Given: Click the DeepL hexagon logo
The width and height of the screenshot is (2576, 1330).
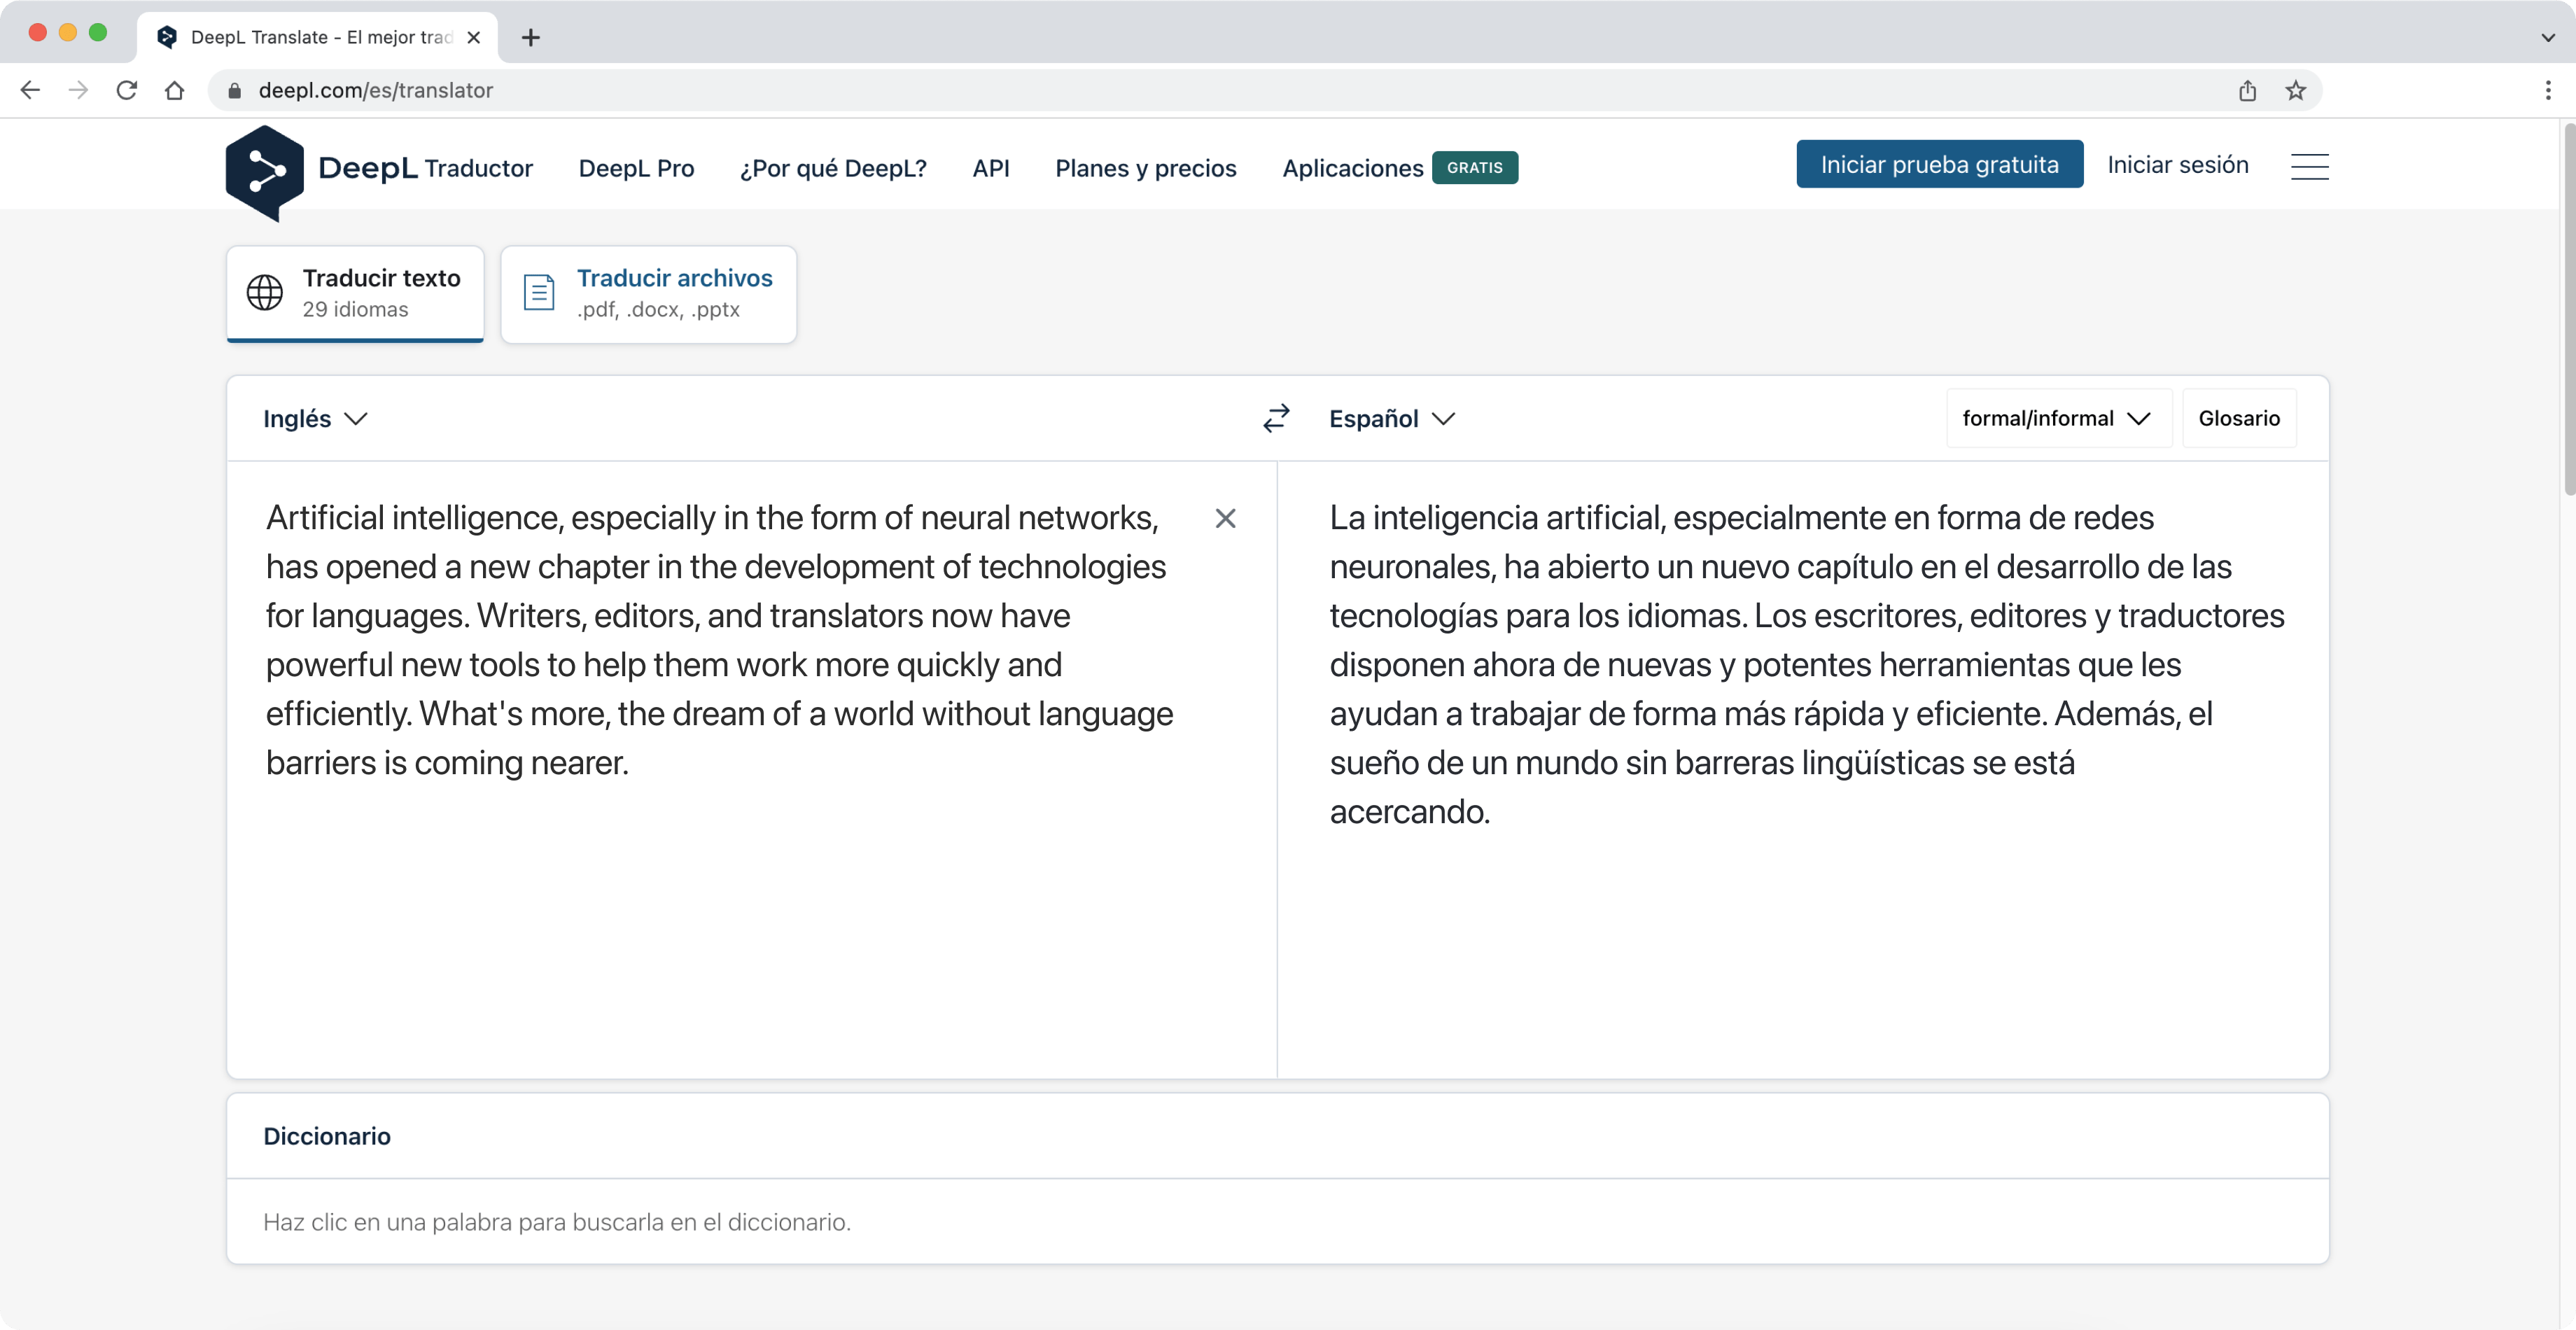Looking at the screenshot, I should (x=263, y=171).
